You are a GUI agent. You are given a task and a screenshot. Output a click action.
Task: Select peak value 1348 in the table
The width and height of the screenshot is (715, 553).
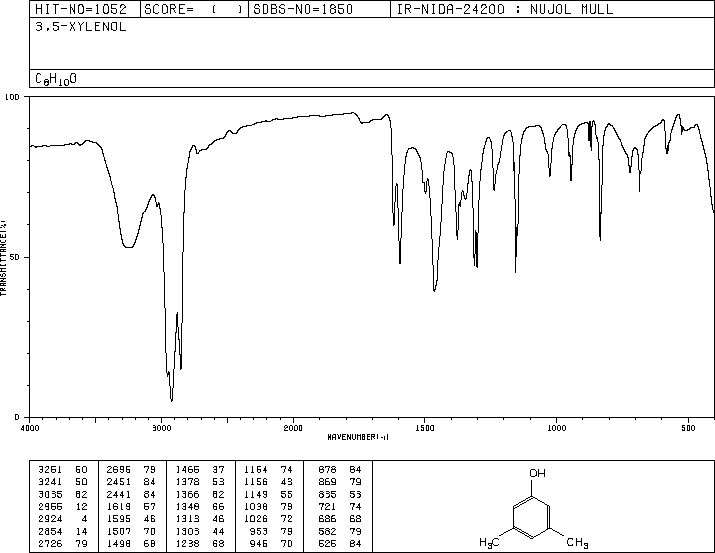tap(187, 506)
